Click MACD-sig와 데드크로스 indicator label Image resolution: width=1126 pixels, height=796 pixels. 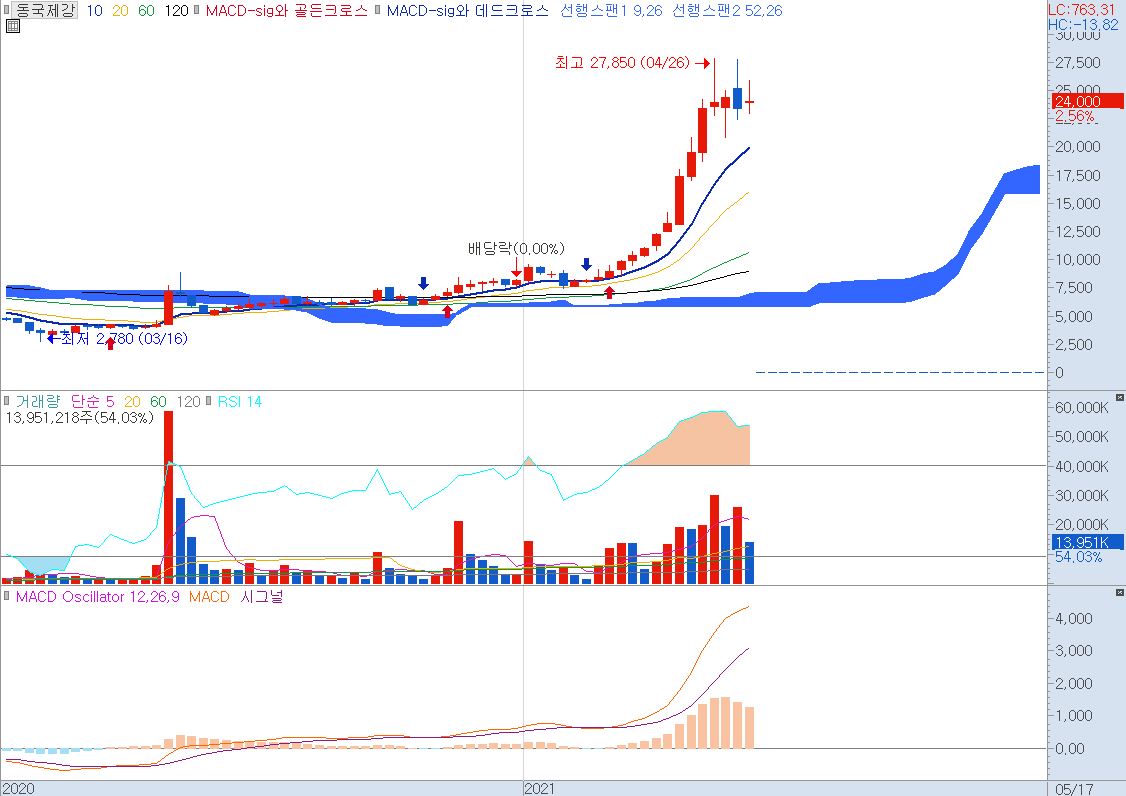coord(467,11)
